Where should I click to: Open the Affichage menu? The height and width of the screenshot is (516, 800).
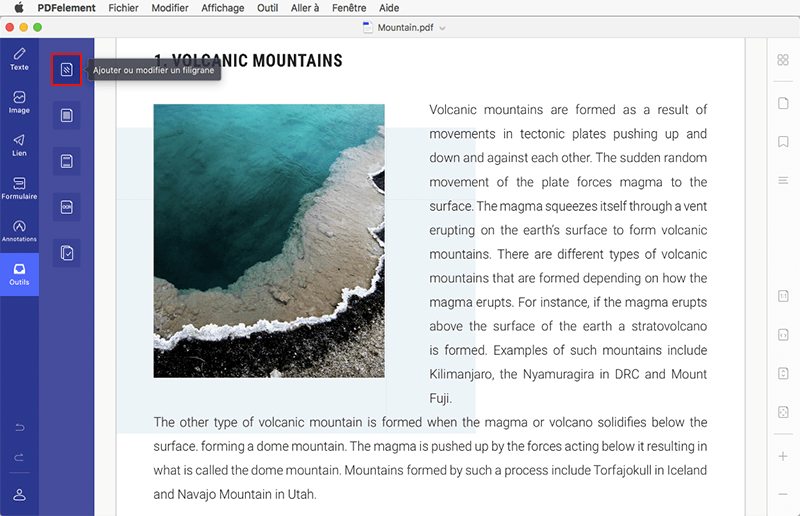click(x=222, y=8)
